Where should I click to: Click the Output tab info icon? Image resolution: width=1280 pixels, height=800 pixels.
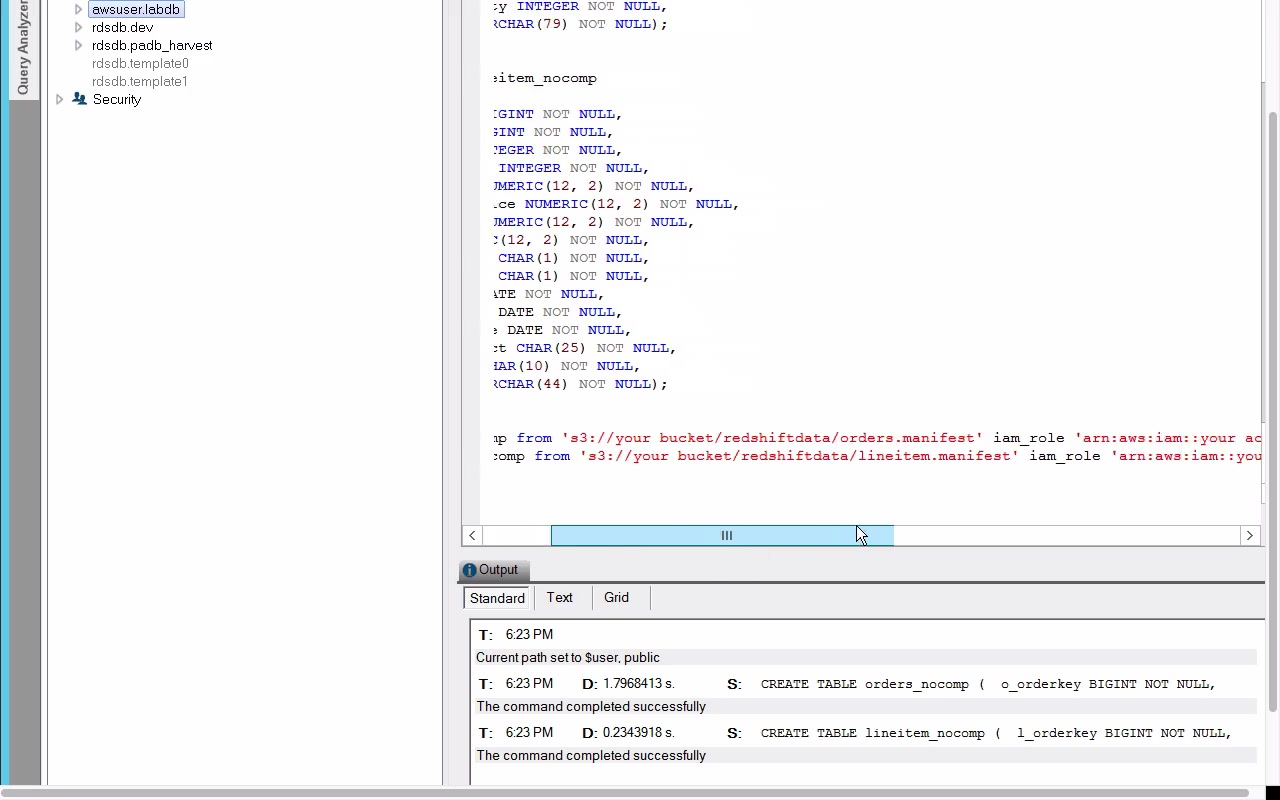pos(469,570)
